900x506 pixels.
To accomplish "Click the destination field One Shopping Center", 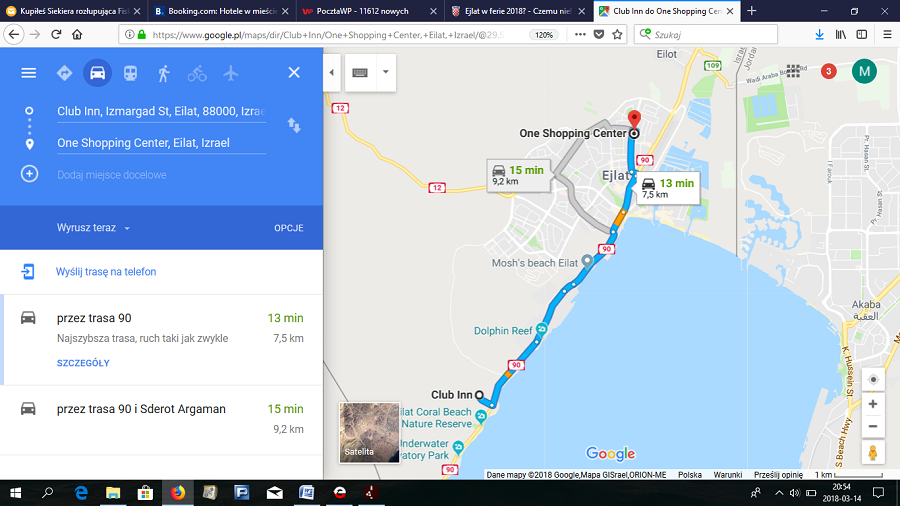I will tap(160, 143).
